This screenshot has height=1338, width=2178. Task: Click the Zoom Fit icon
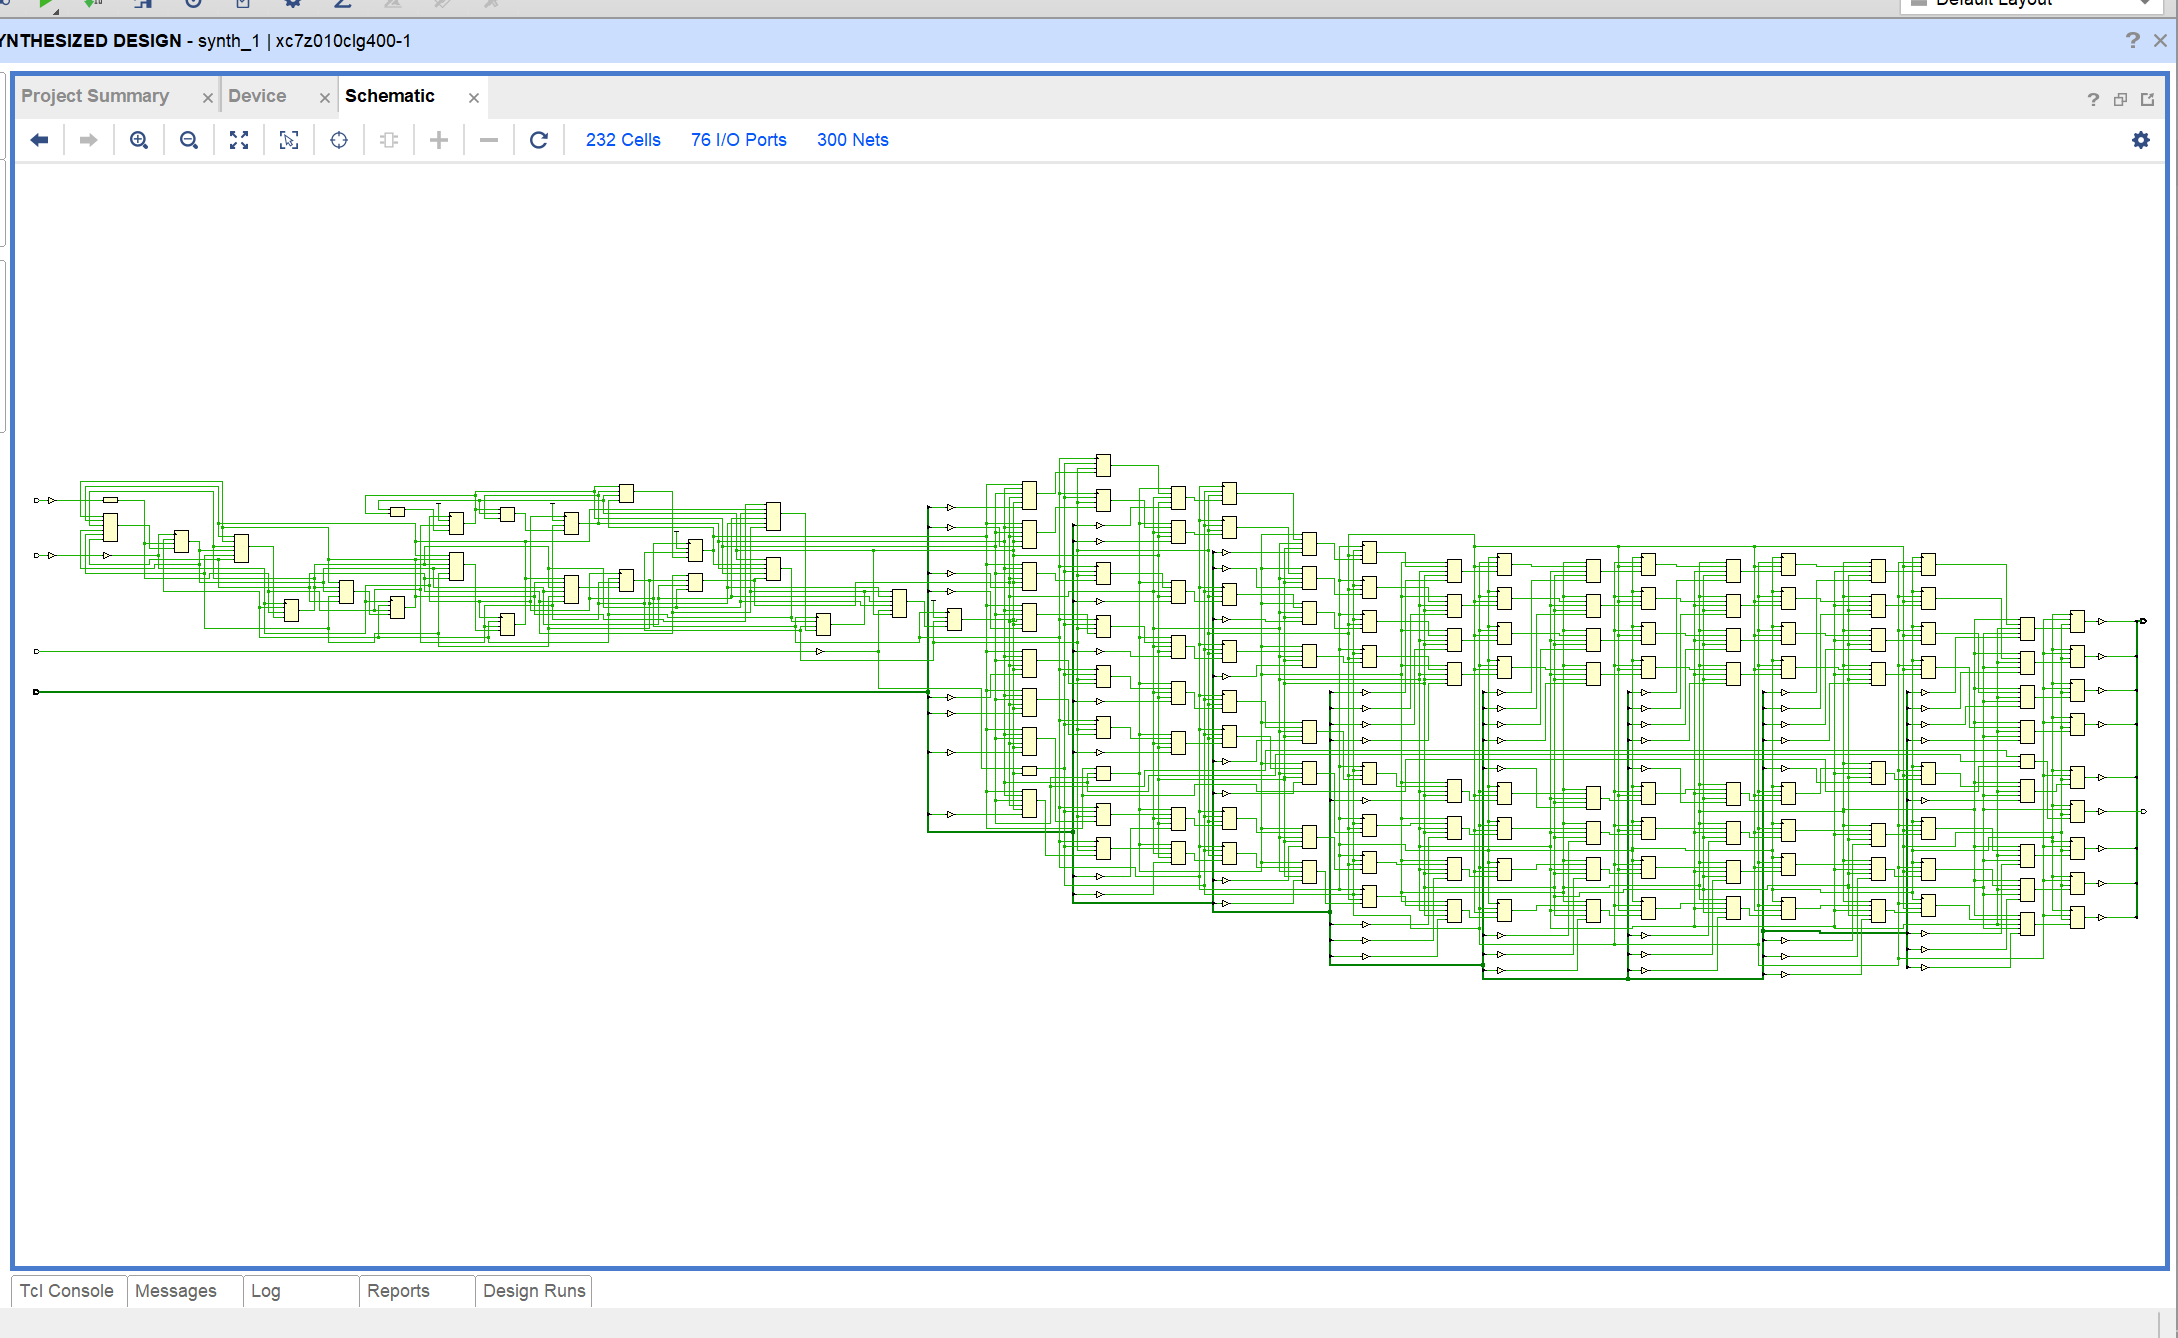coord(239,140)
